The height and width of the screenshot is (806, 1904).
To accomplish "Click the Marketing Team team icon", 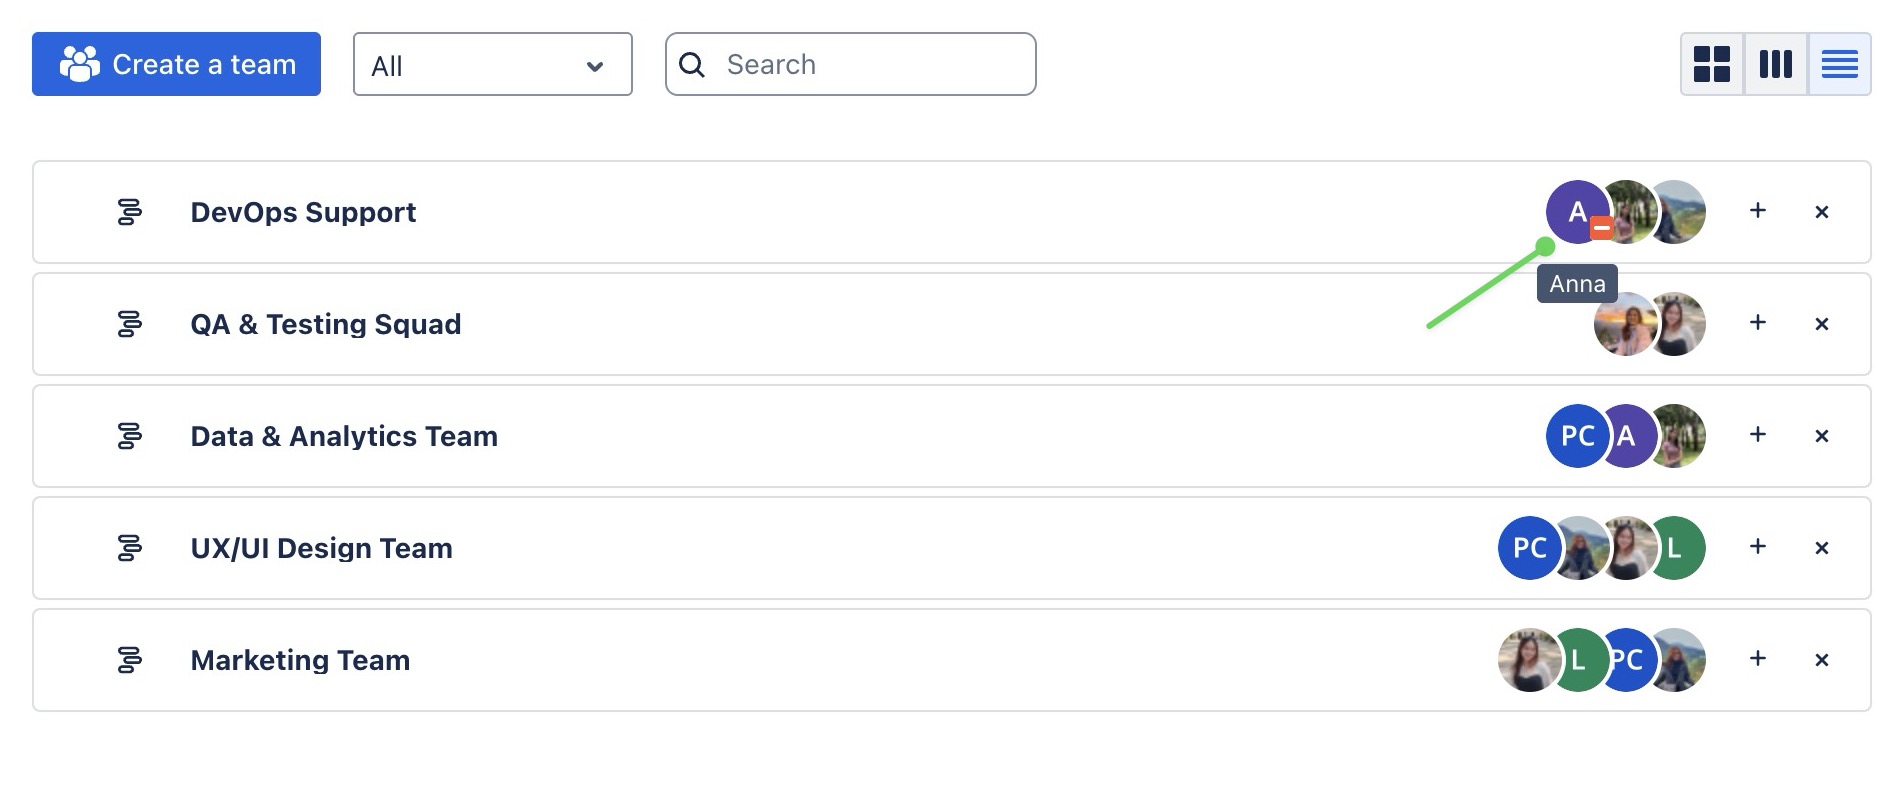I will [129, 660].
